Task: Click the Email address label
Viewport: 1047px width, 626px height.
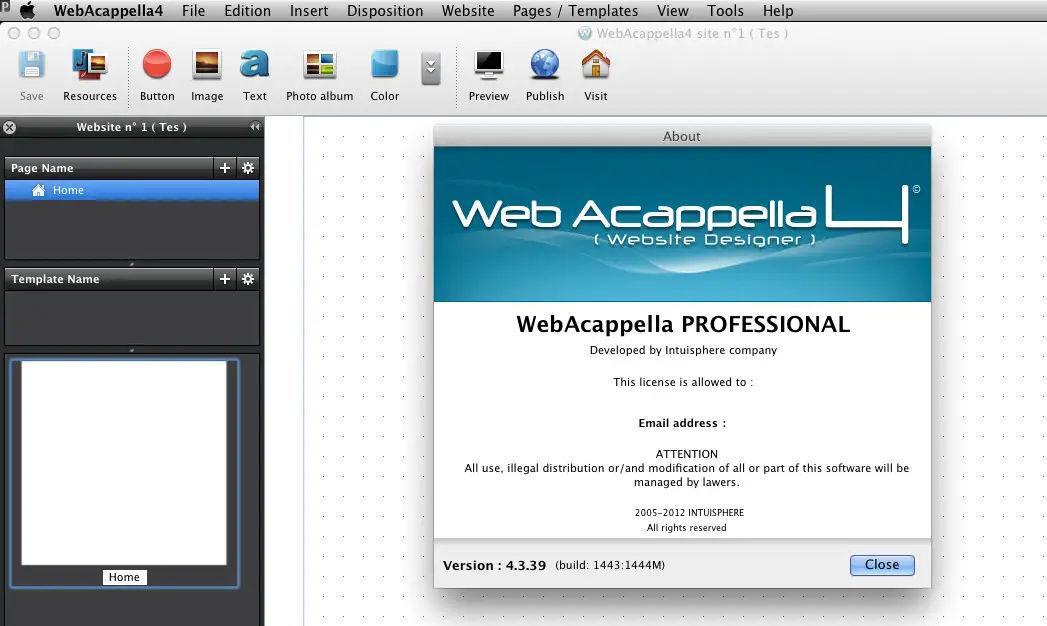Action: [x=682, y=423]
